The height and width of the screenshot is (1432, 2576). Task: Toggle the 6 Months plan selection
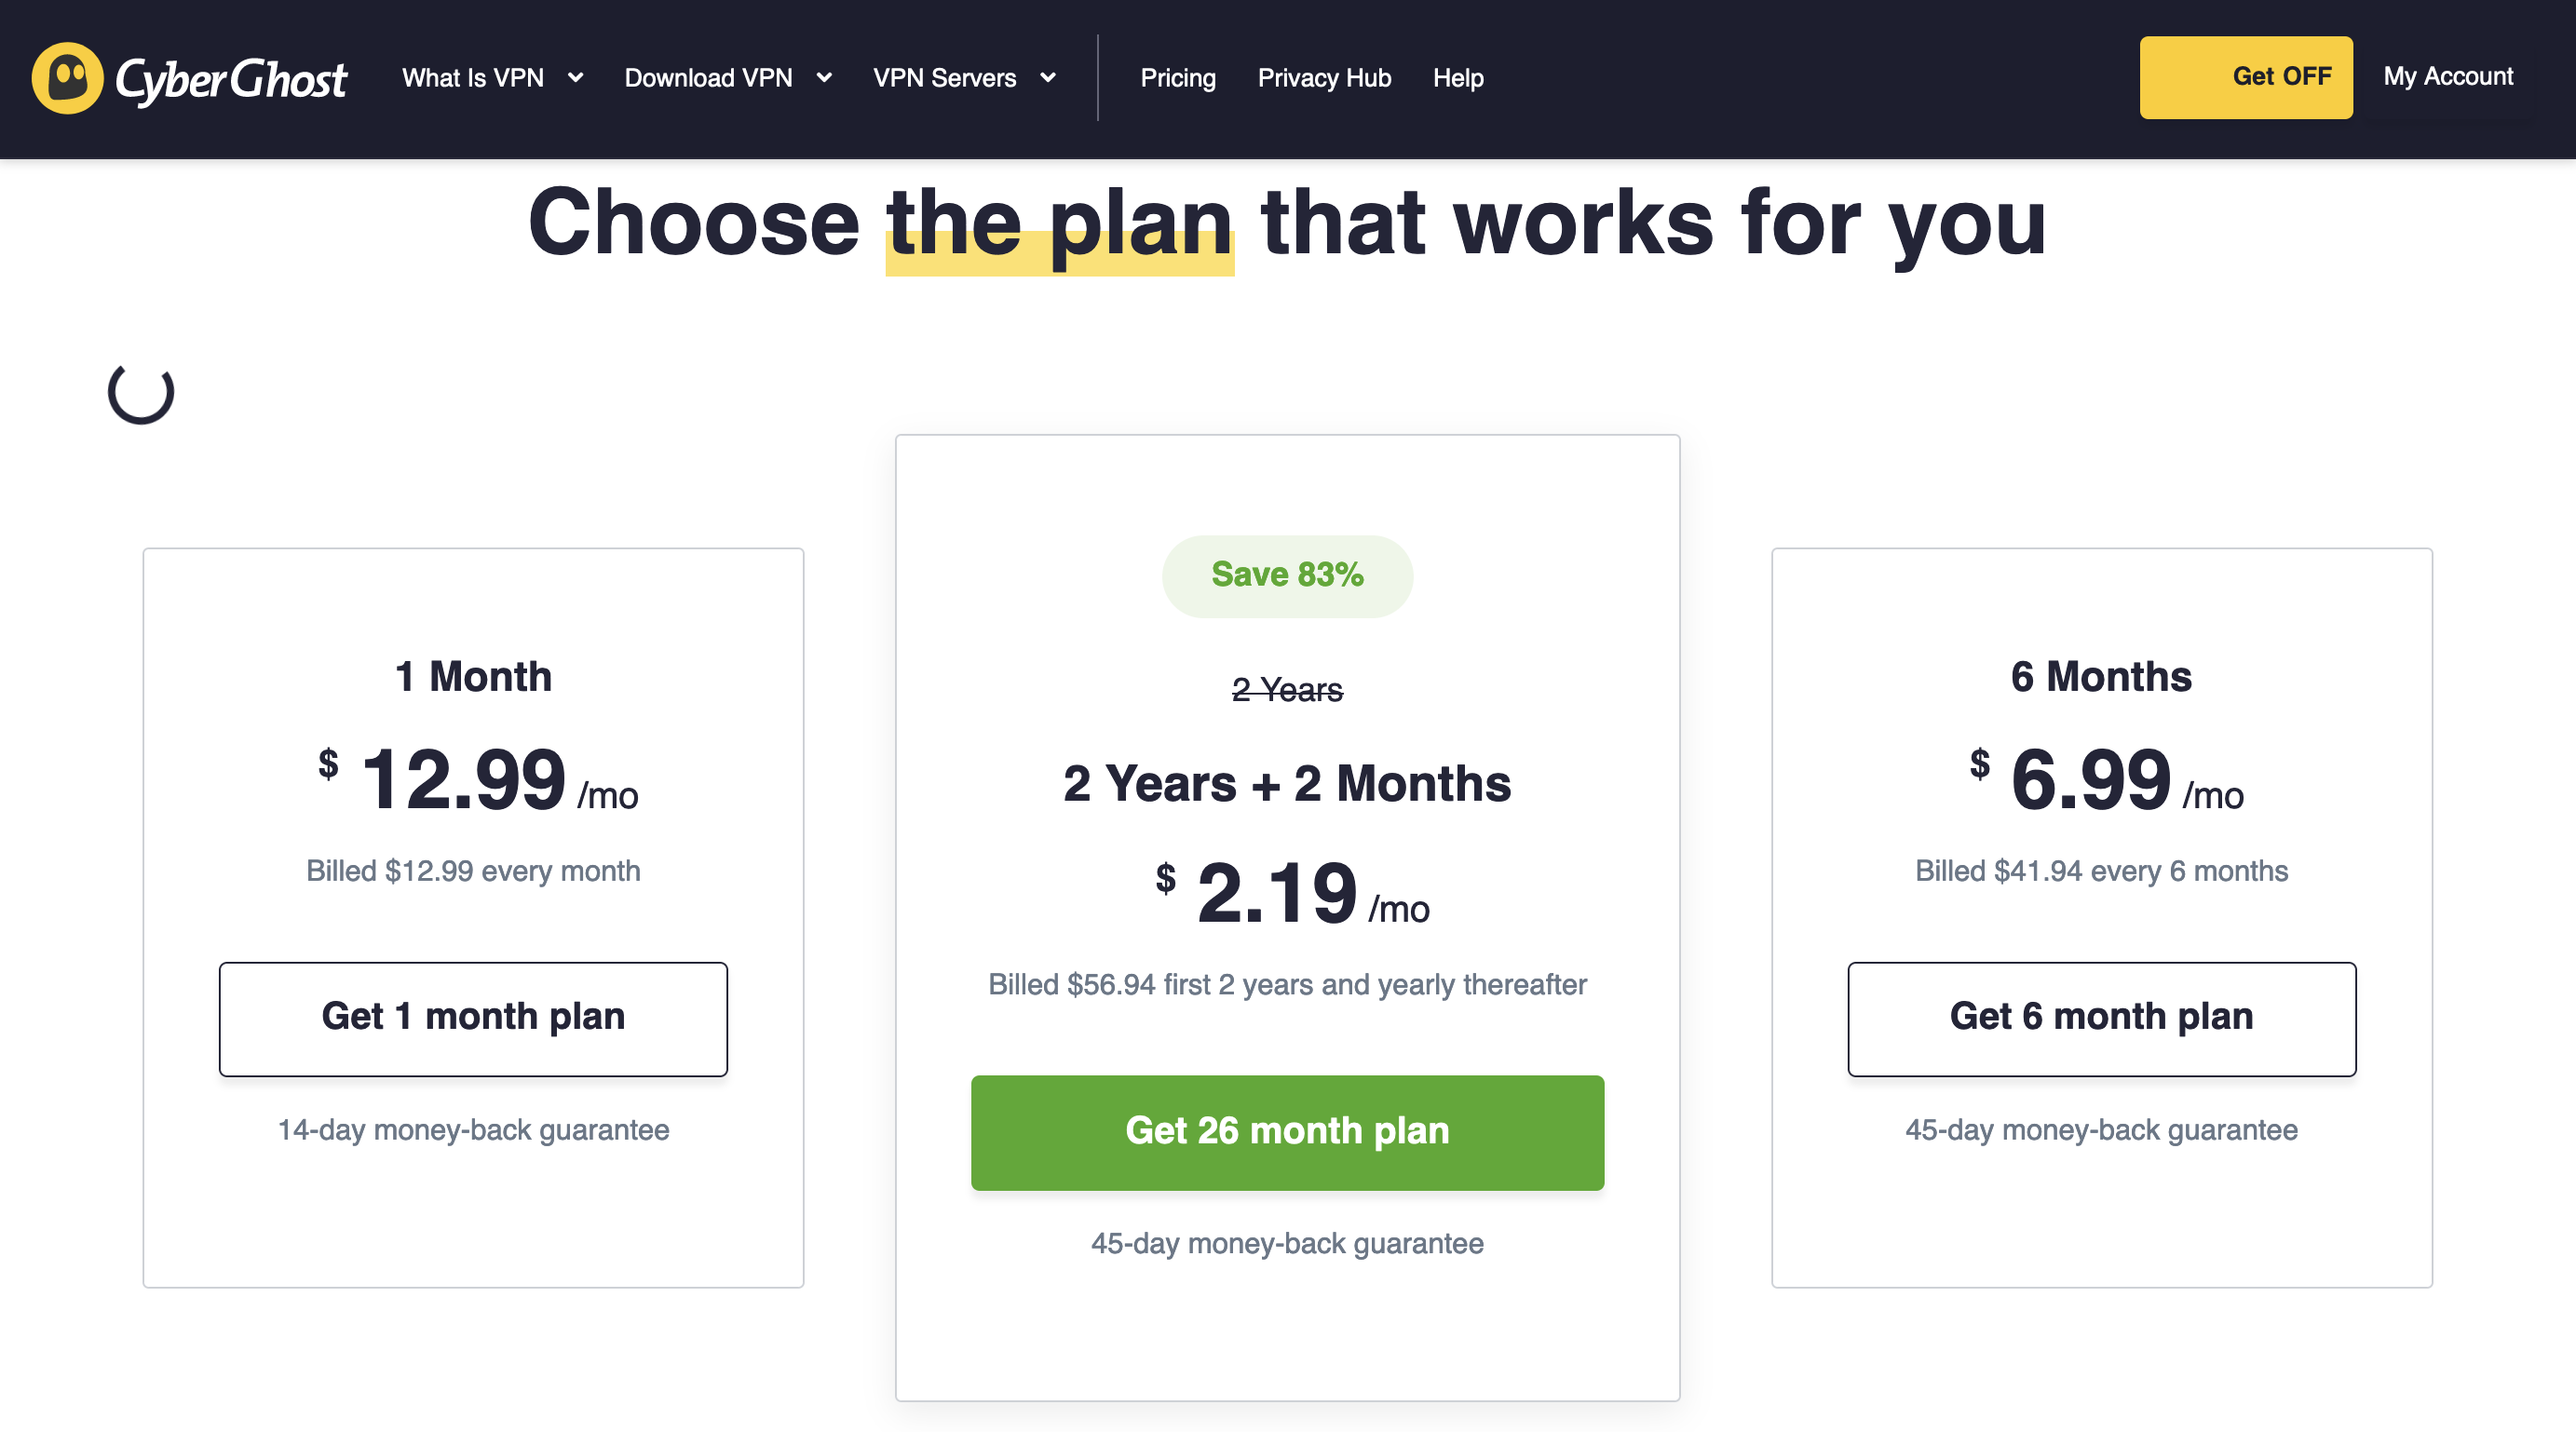coord(2100,1016)
